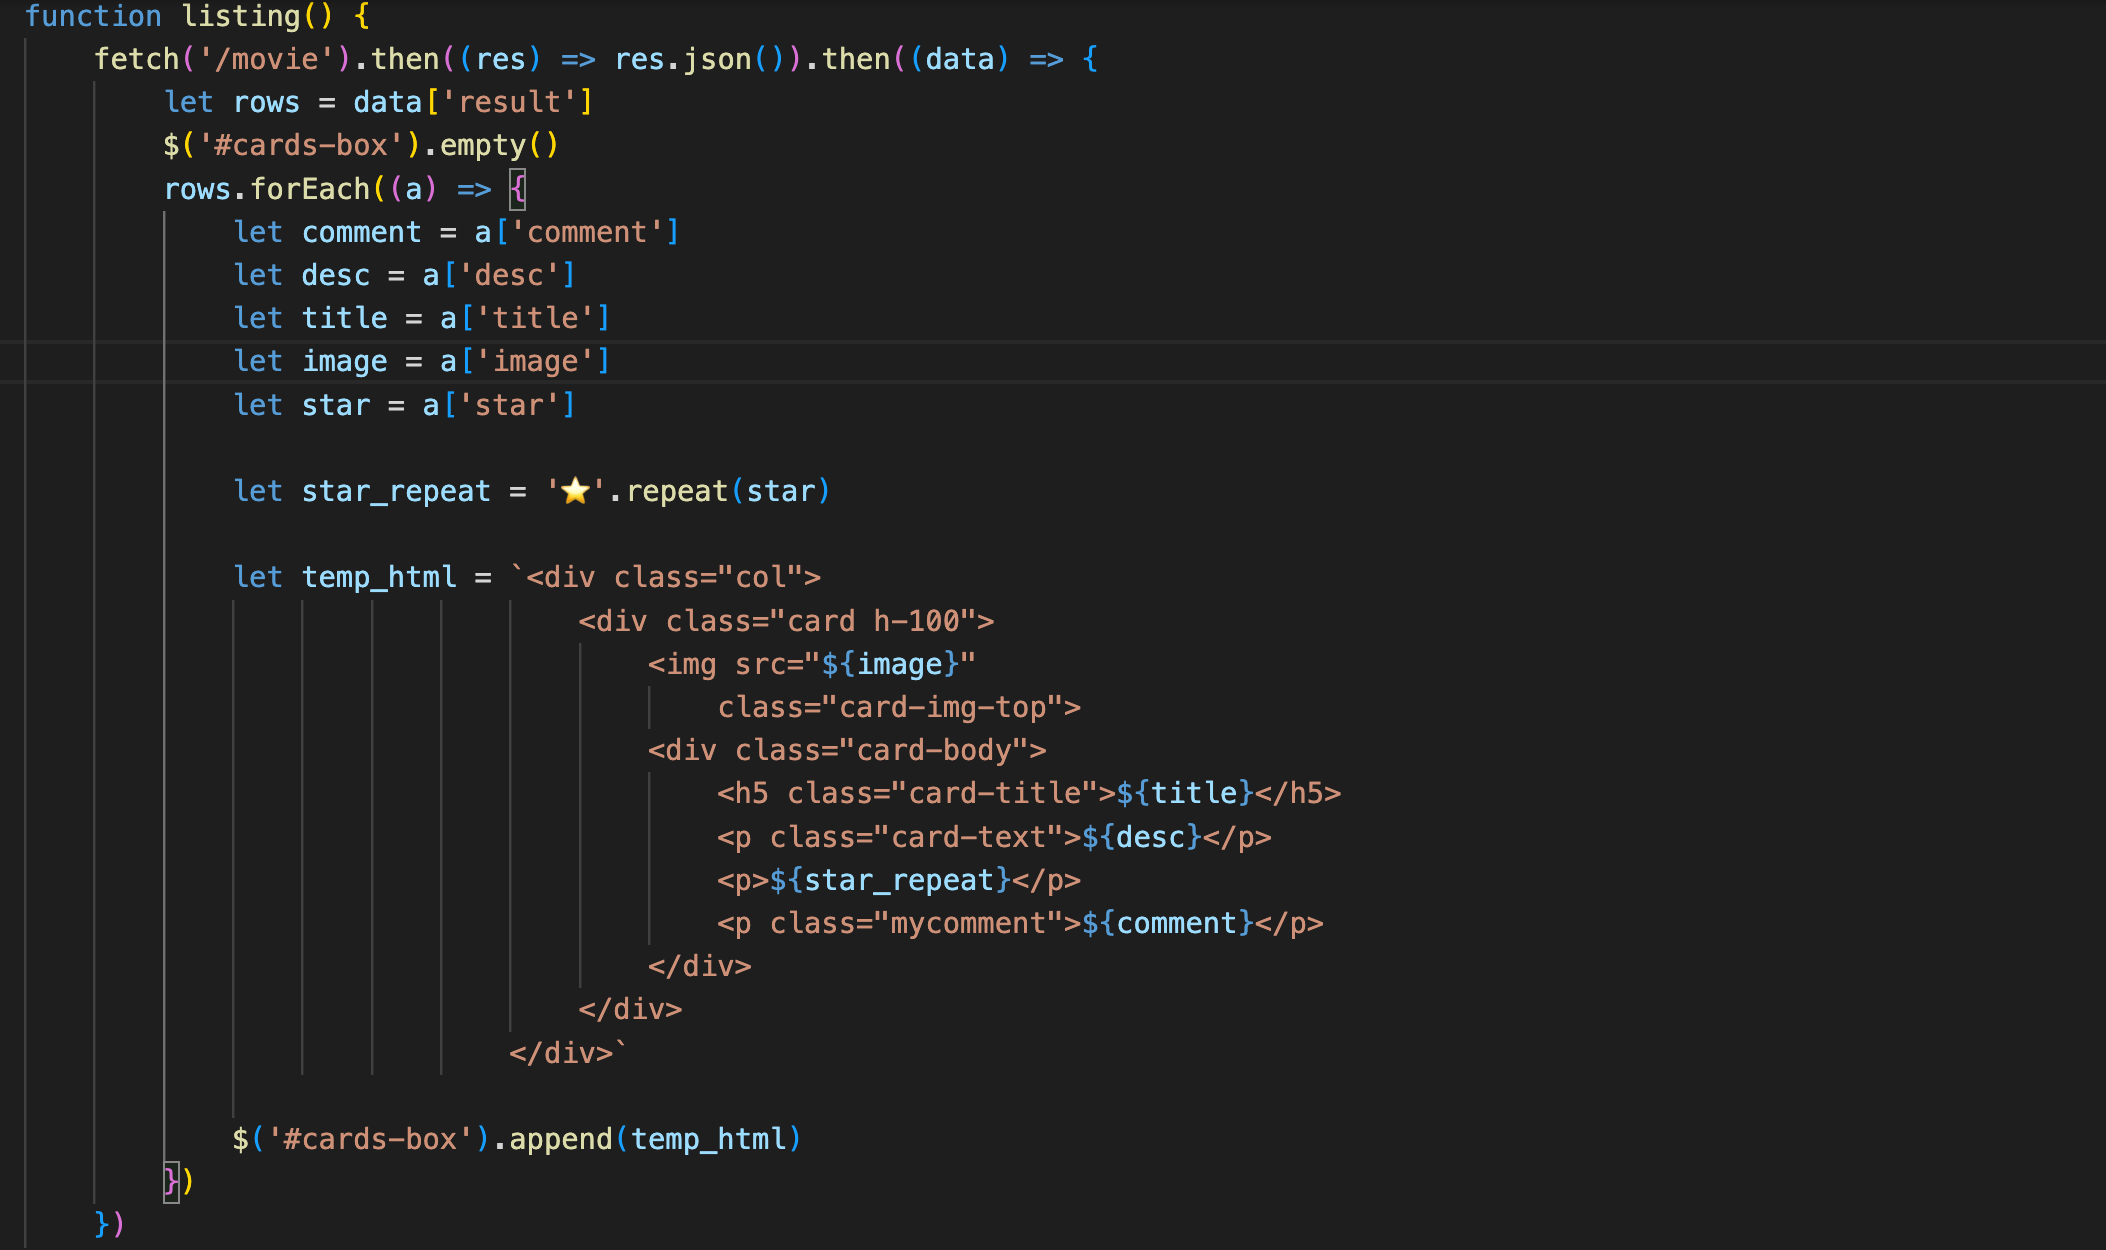
Task: Click the 'function' keyword on the first line
Action: [x=93, y=16]
